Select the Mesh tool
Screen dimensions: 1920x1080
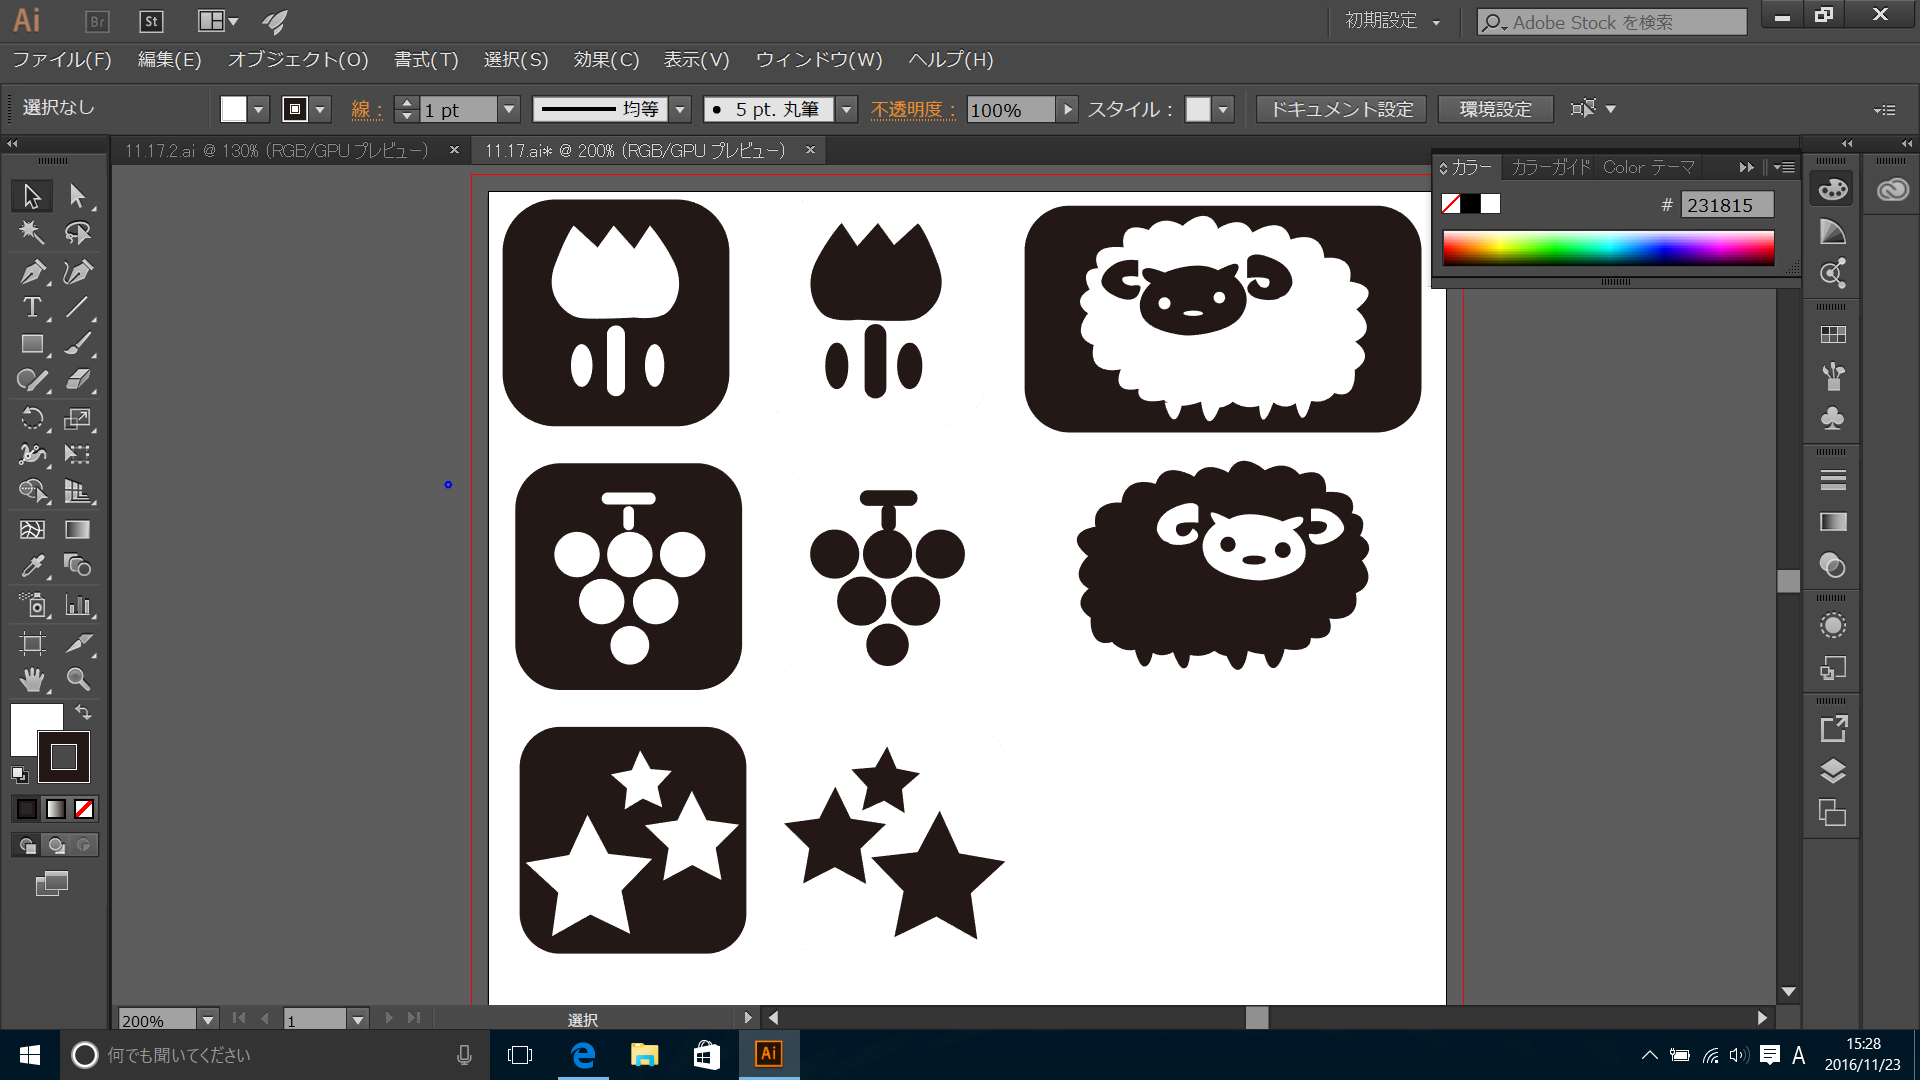pyautogui.click(x=32, y=529)
